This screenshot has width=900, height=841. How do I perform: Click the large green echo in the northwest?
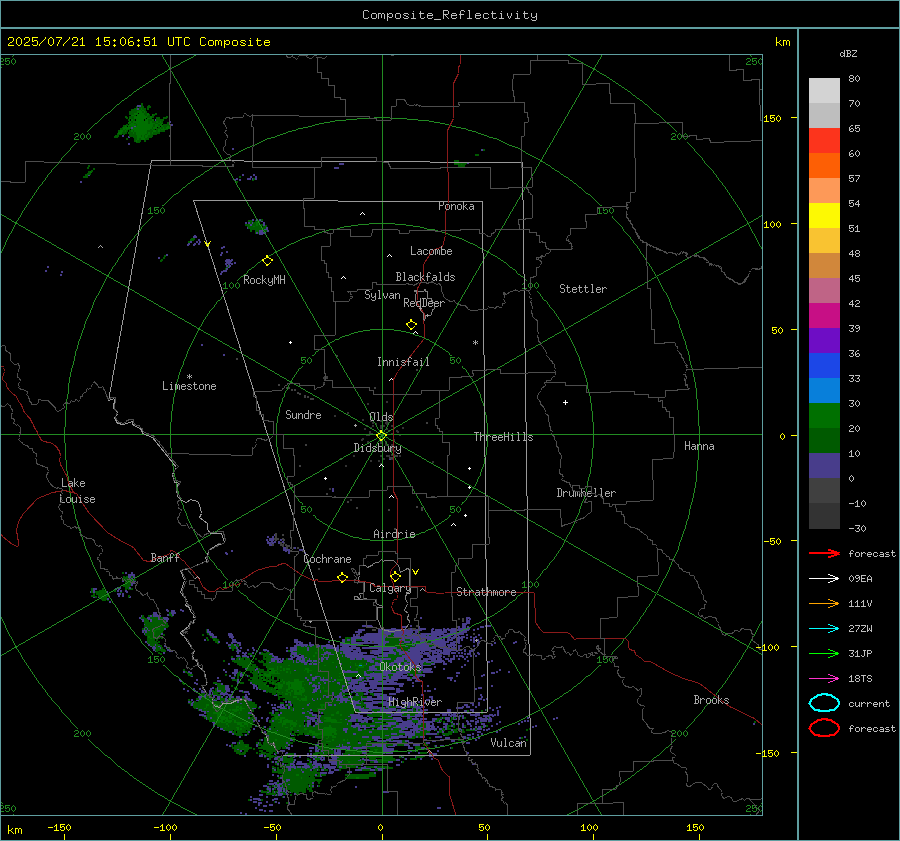[x=141, y=123]
